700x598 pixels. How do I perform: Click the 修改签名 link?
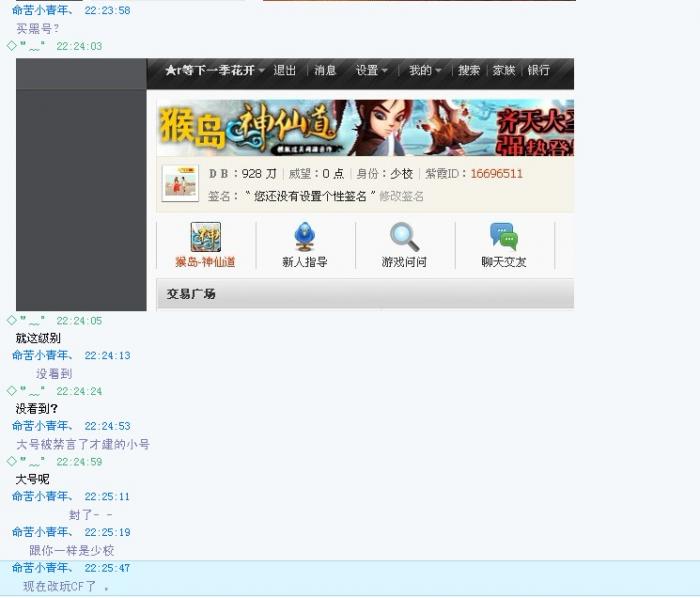click(x=401, y=196)
